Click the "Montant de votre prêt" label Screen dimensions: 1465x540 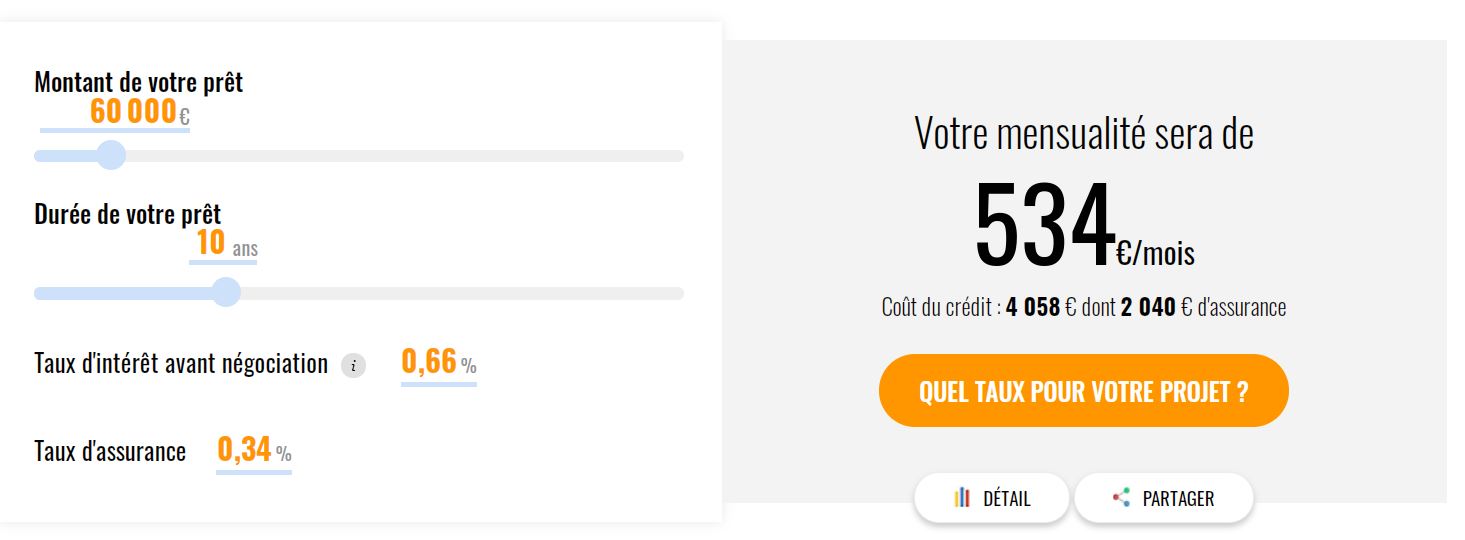click(139, 82)
